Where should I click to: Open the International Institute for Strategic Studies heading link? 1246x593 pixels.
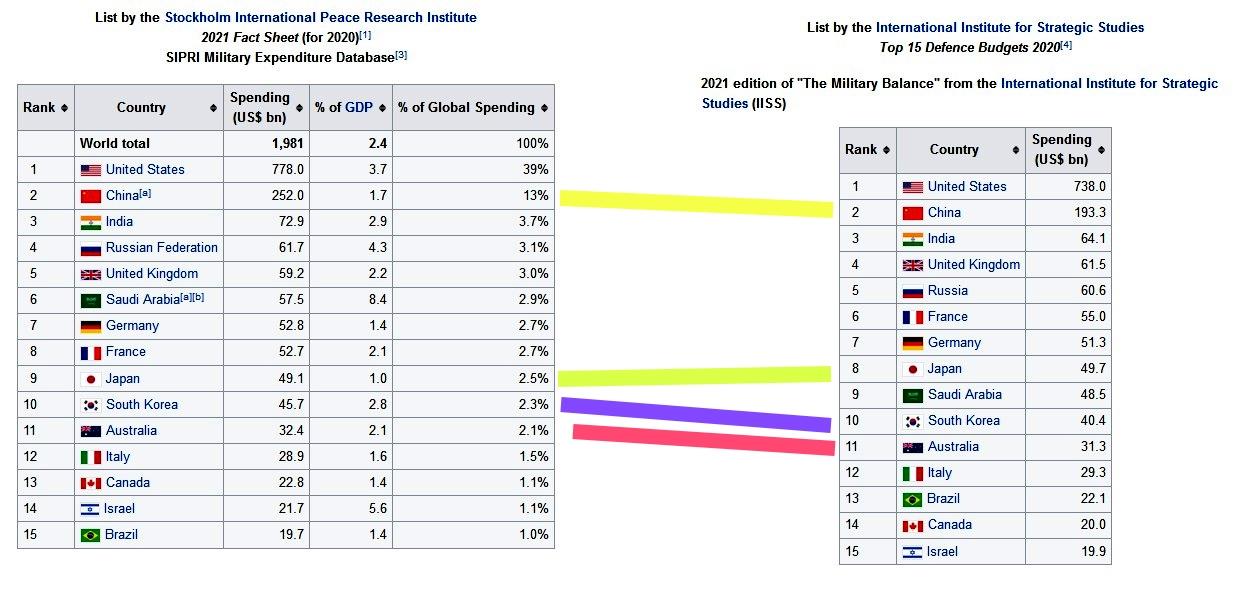tap(1010, 27)
